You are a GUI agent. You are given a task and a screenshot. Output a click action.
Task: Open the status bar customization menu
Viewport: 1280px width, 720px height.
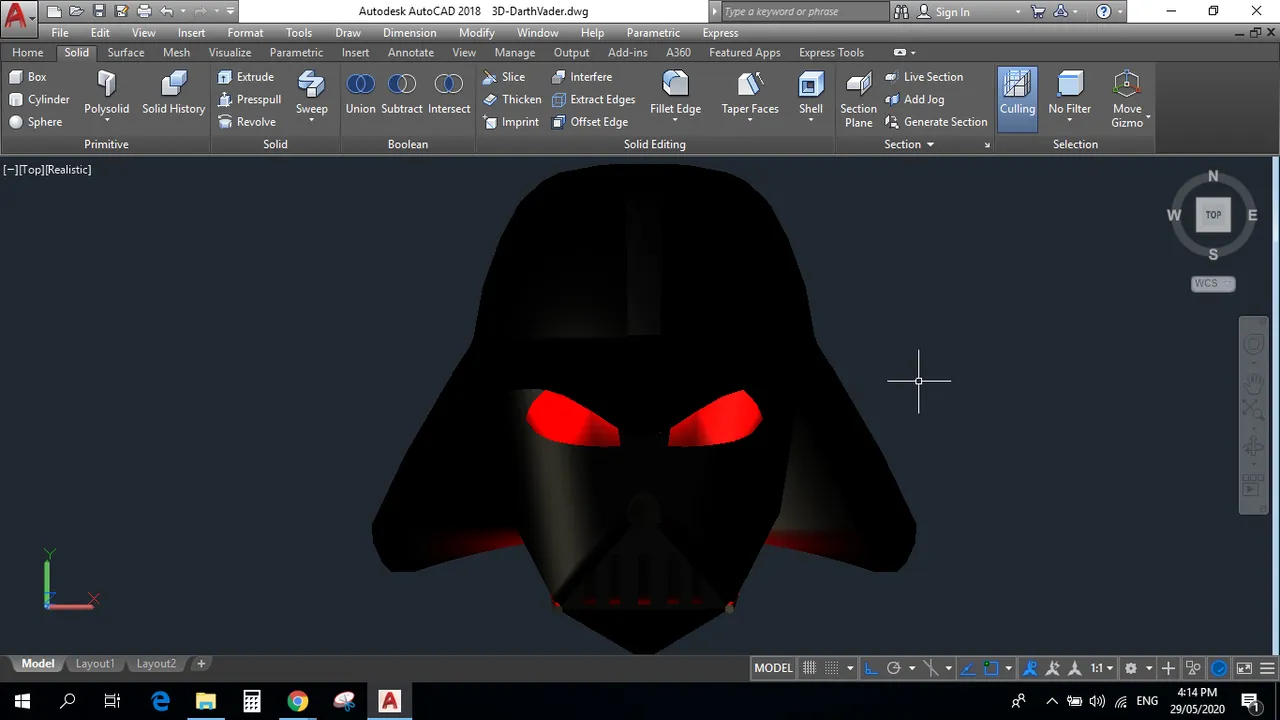point(1267,668)
